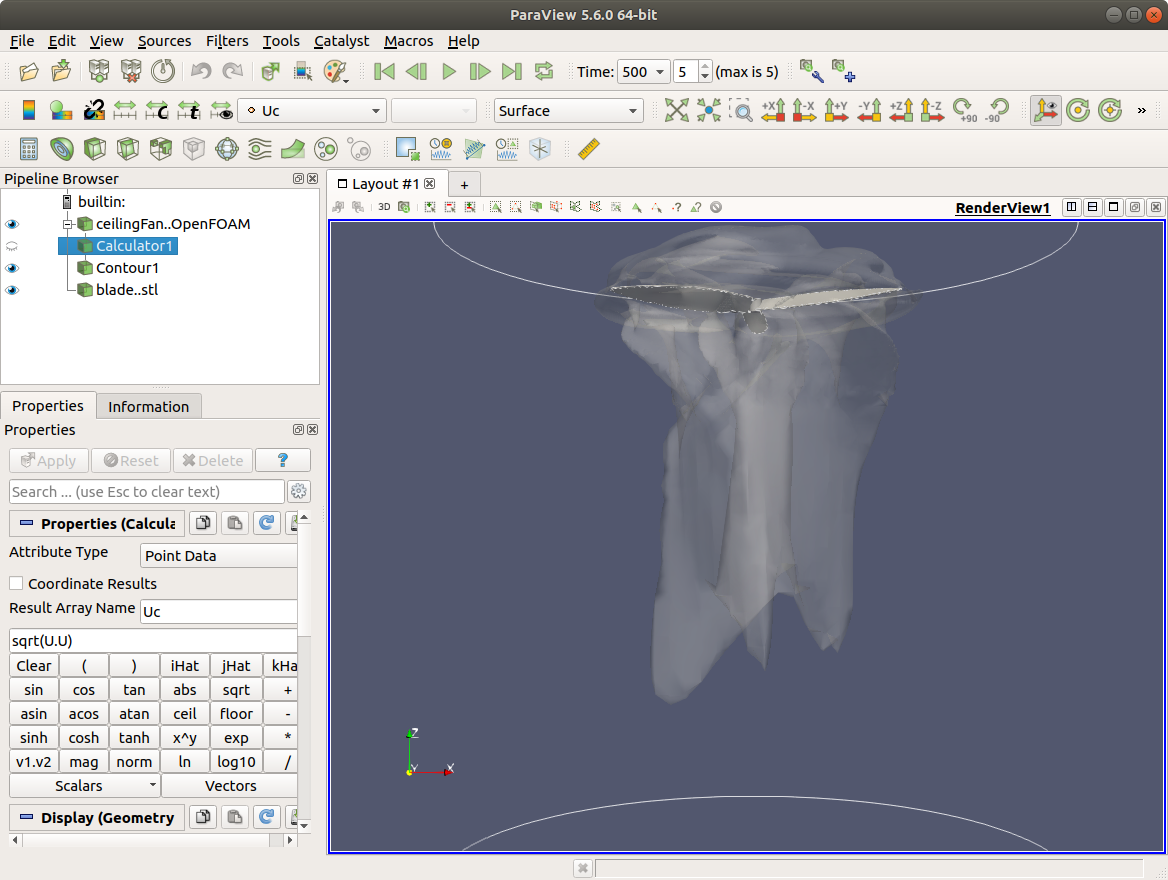Open the Macros menu
1168x880 pixels.
tap(408, 41)
